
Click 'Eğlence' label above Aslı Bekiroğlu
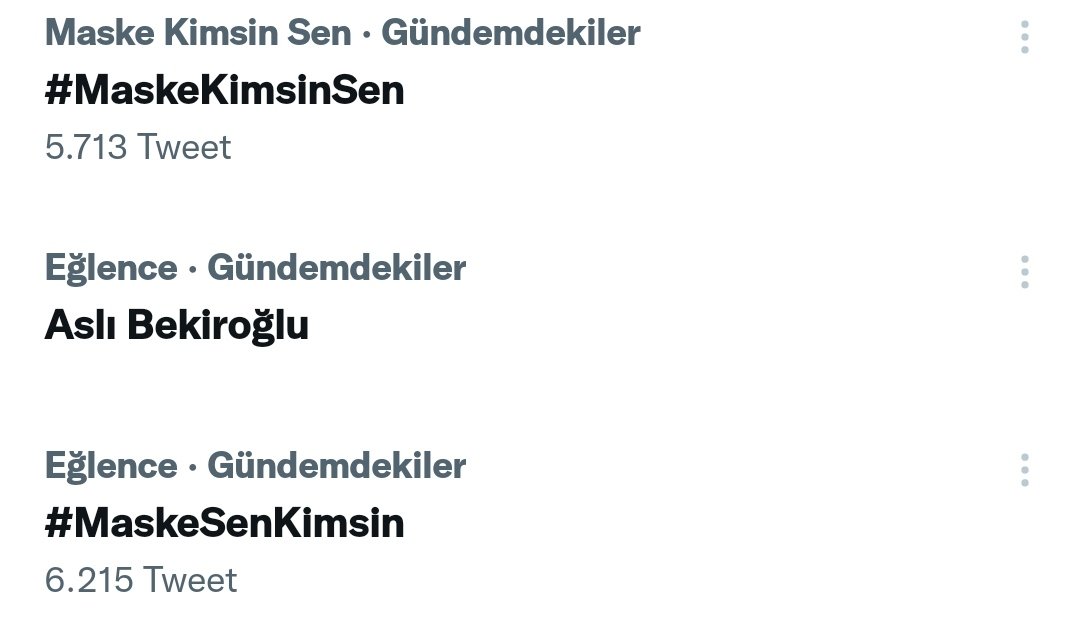coord(110,268)
